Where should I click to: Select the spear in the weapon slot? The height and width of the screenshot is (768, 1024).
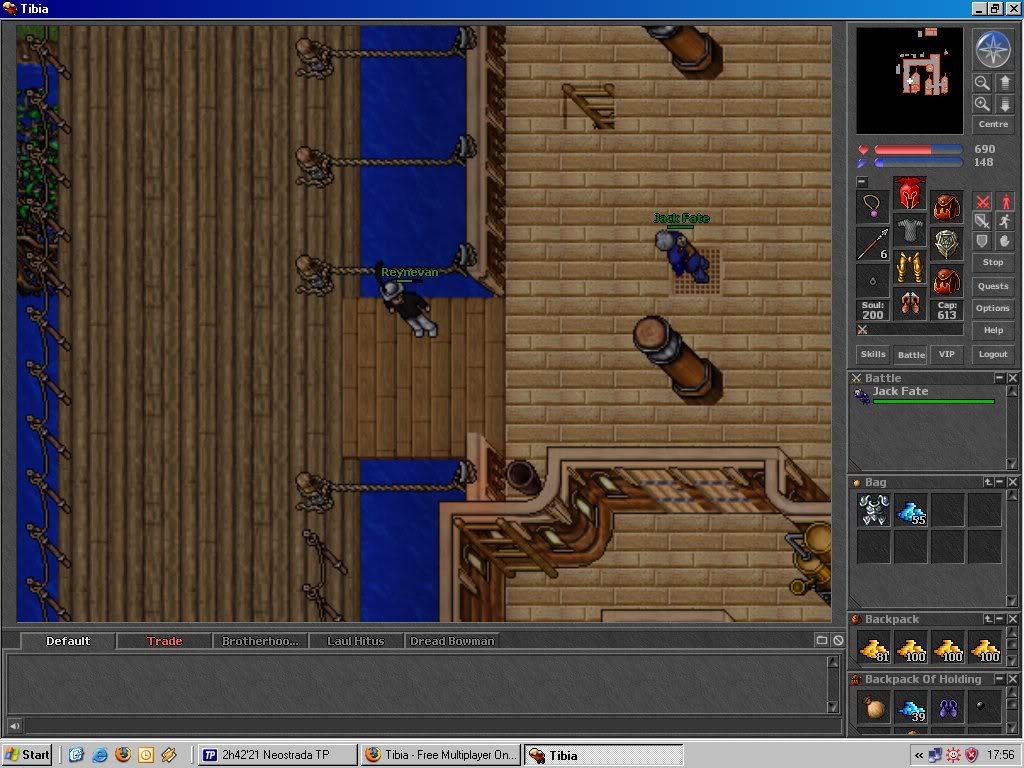coord(872,244)
